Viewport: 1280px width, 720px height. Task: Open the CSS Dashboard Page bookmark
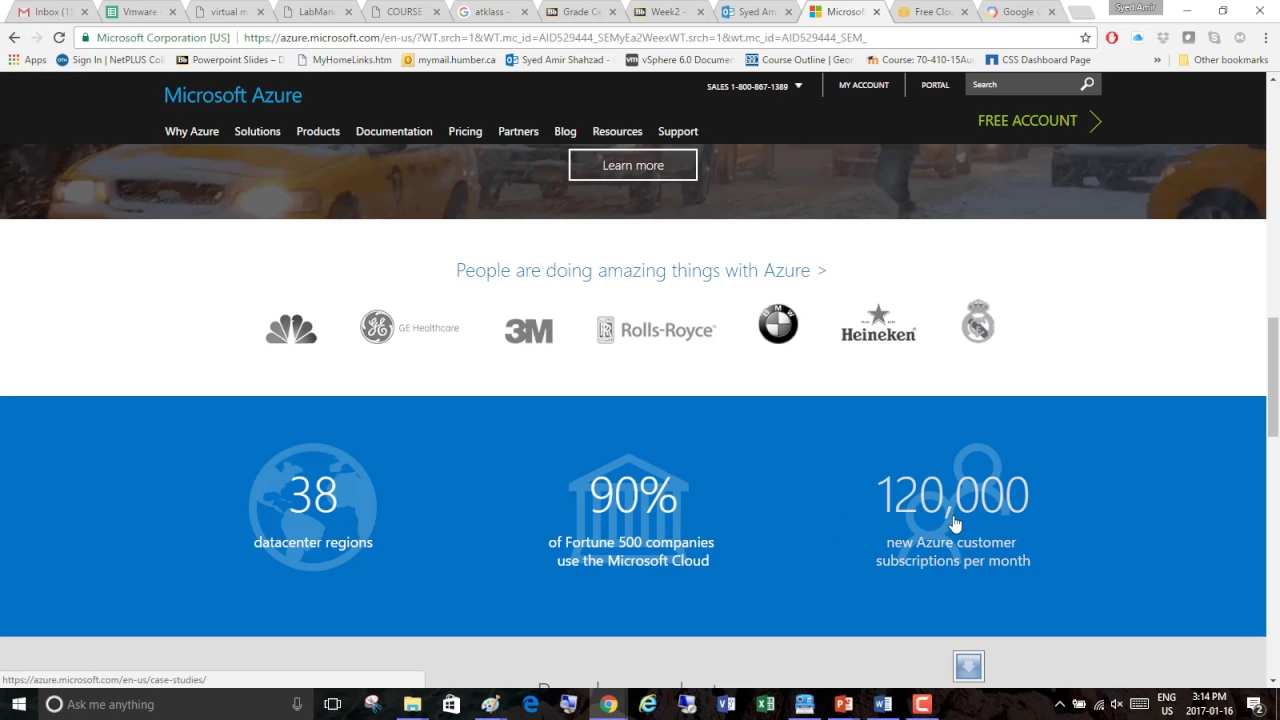(x=1037, y=60)
